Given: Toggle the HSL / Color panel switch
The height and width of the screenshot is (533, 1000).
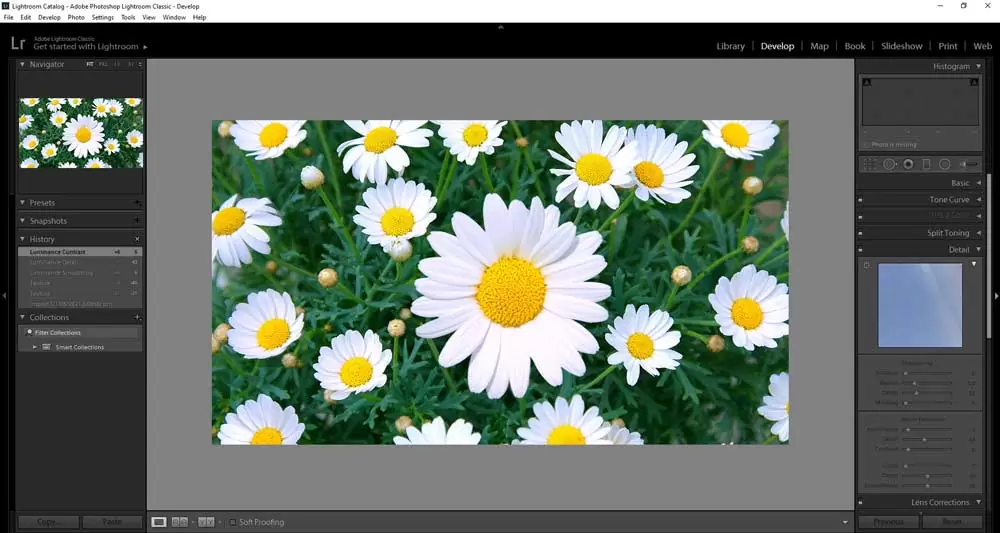Looking at the screenshot, I should [x=860, y=216].
